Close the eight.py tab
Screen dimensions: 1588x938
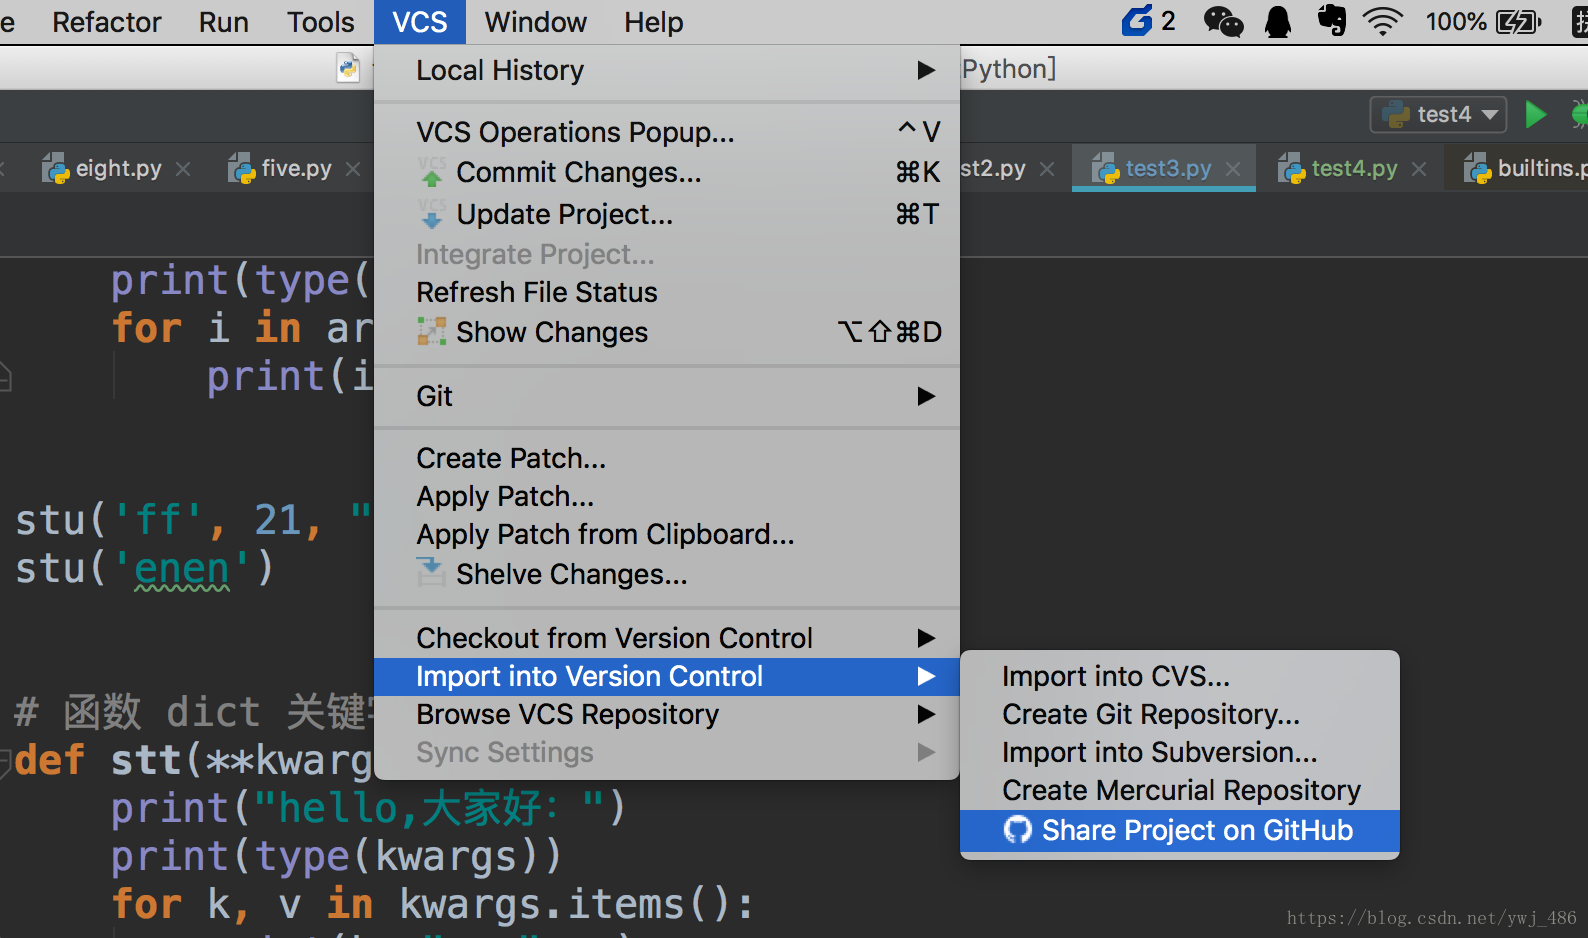point(183,169)
